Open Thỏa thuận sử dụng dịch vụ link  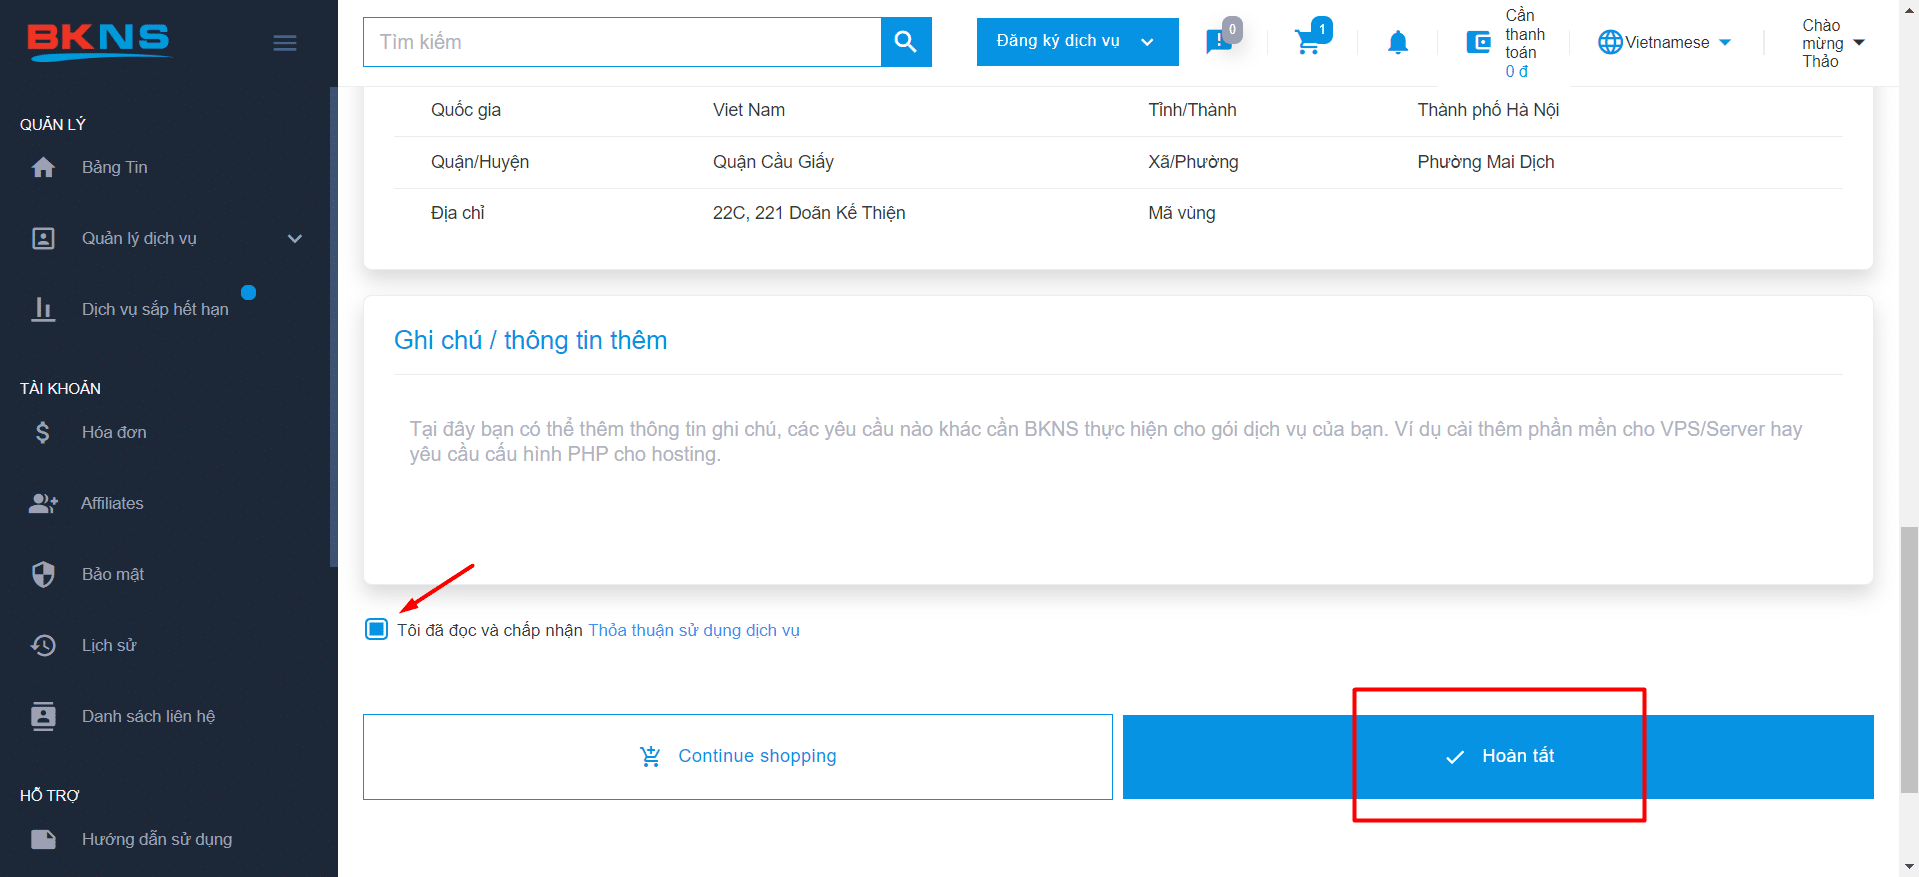coord(694,630)
